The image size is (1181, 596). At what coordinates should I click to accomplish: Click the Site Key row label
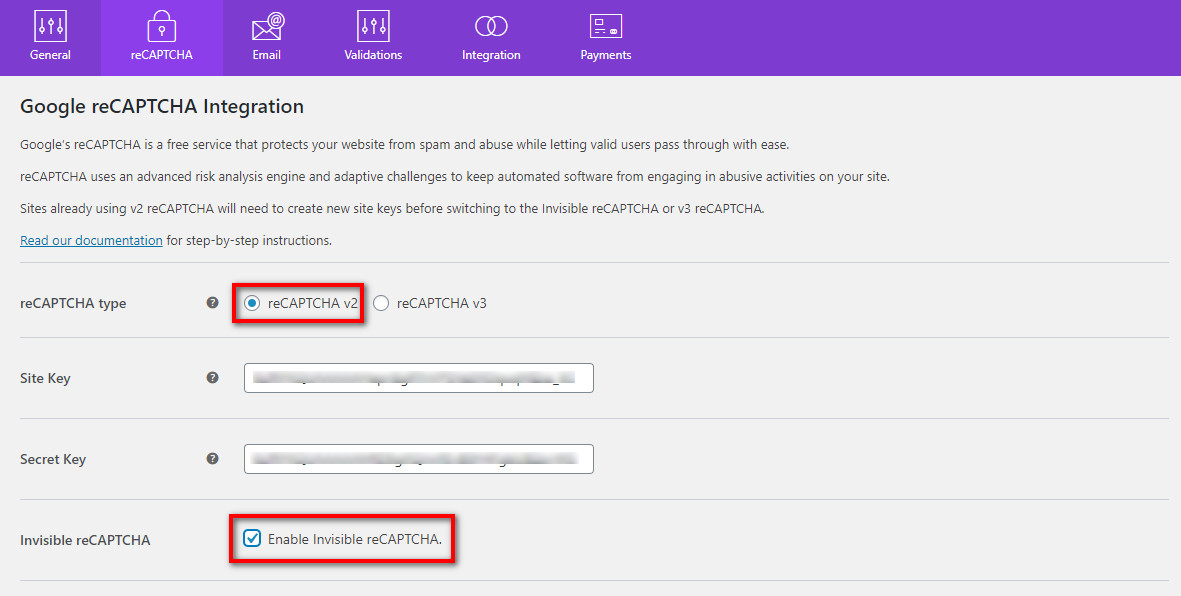click(45, 378)
